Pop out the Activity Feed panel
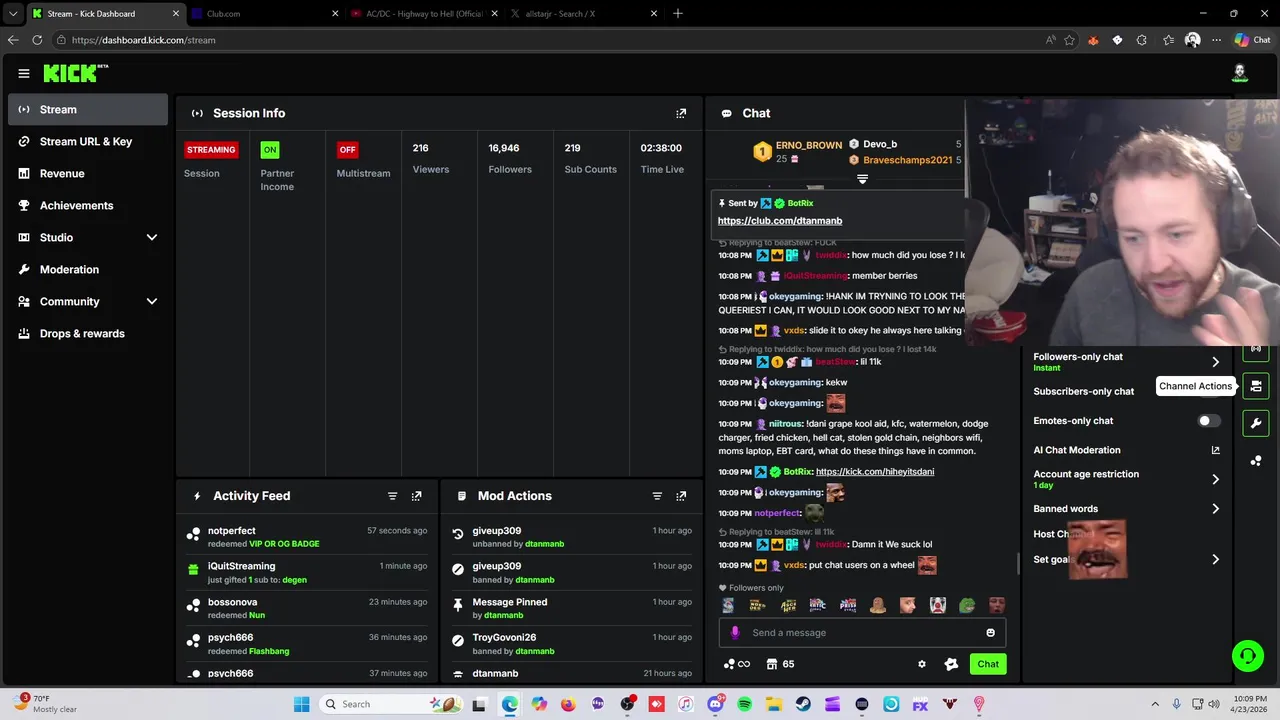 pyautogui.click(x=417, y=496)
